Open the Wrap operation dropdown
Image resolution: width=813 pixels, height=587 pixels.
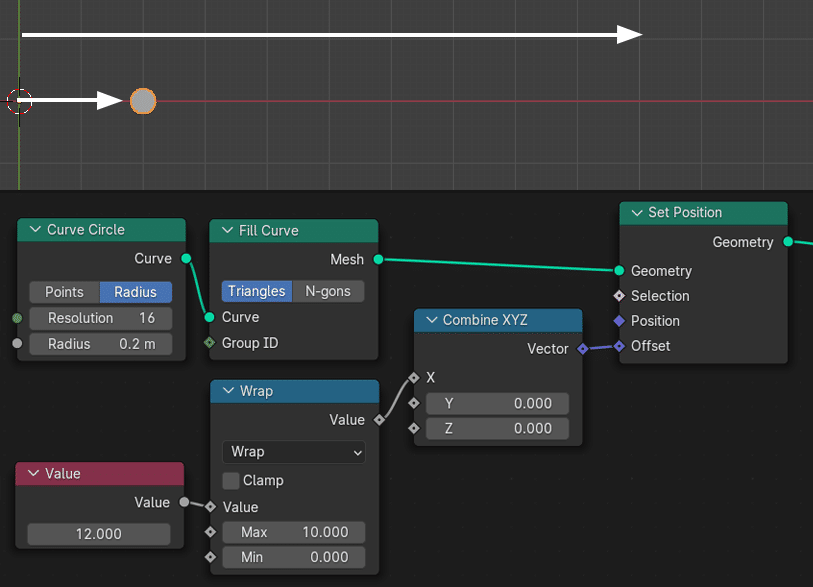[x=293, y=452]
